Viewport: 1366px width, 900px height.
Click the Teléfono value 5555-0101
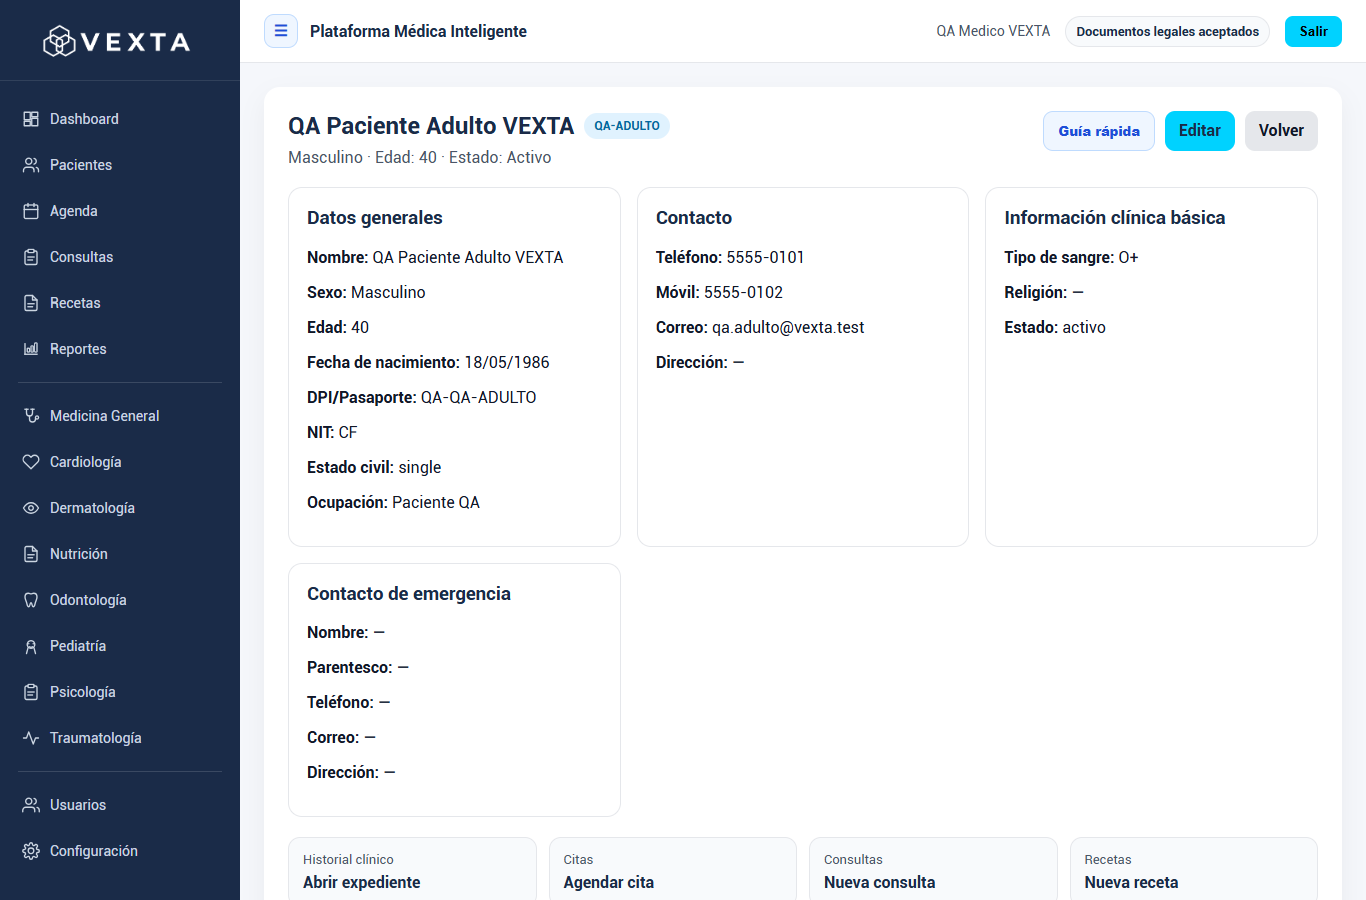coord(765,257)
